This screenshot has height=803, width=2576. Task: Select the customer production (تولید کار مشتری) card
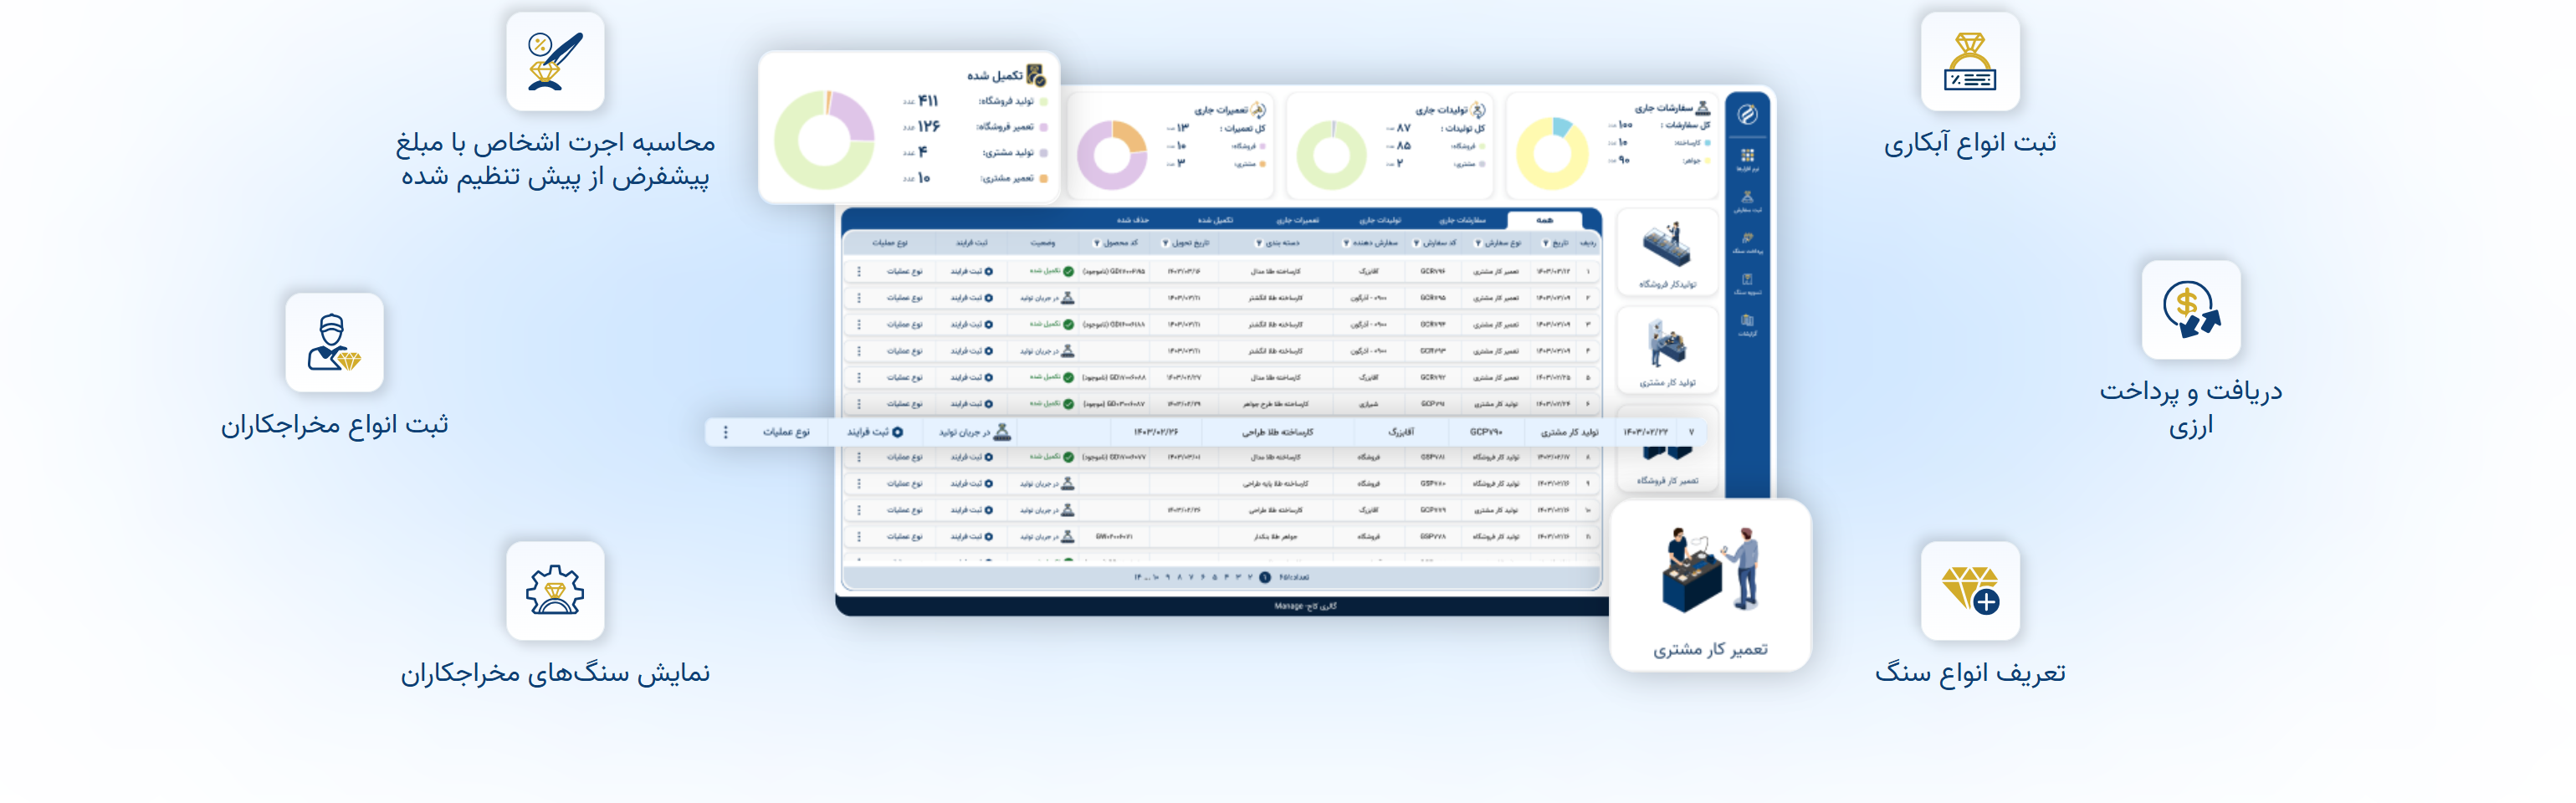[x=1667, y=350]
